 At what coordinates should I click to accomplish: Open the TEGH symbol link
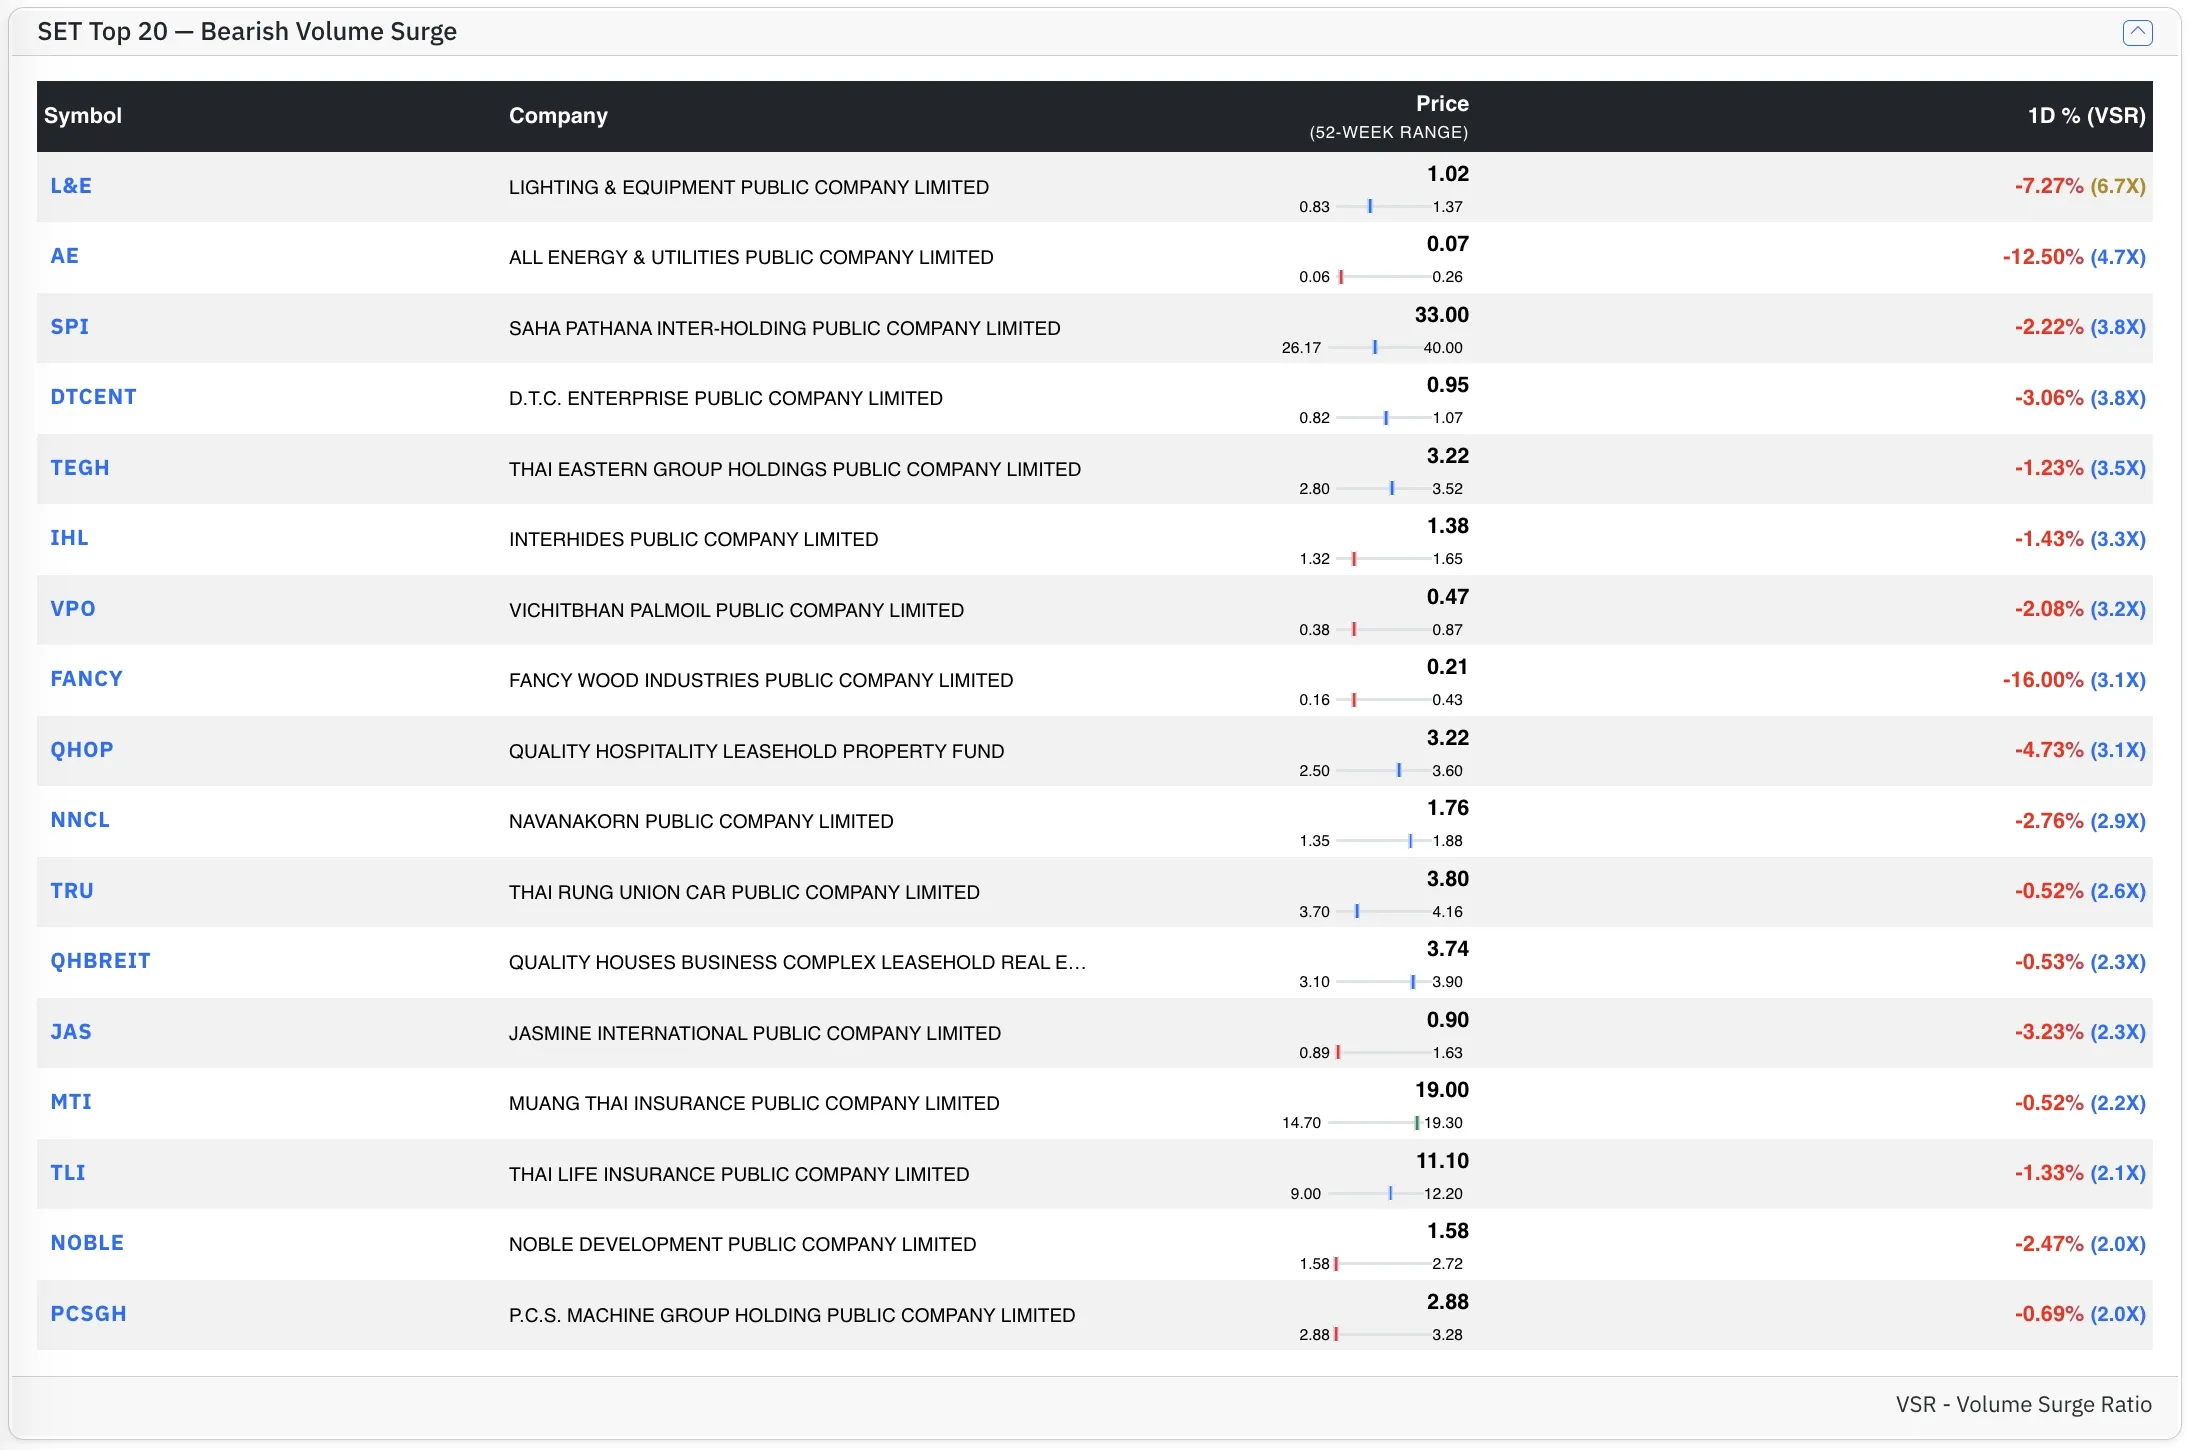(80, 468)
